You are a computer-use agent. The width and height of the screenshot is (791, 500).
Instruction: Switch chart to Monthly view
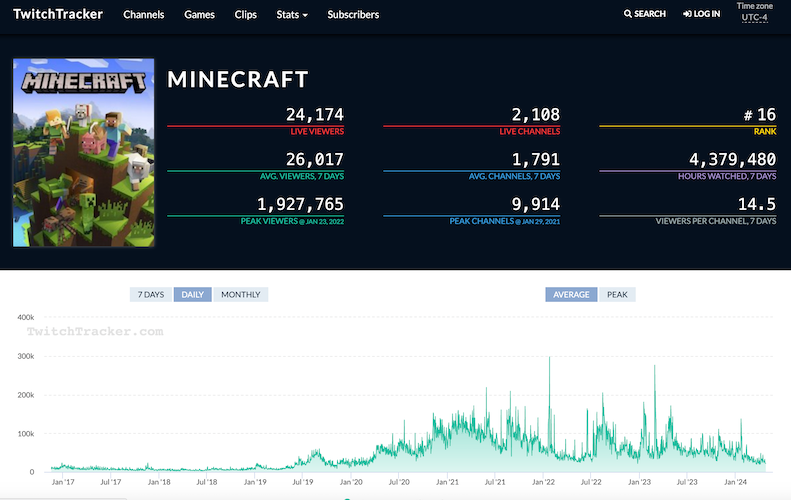(240, 294)
